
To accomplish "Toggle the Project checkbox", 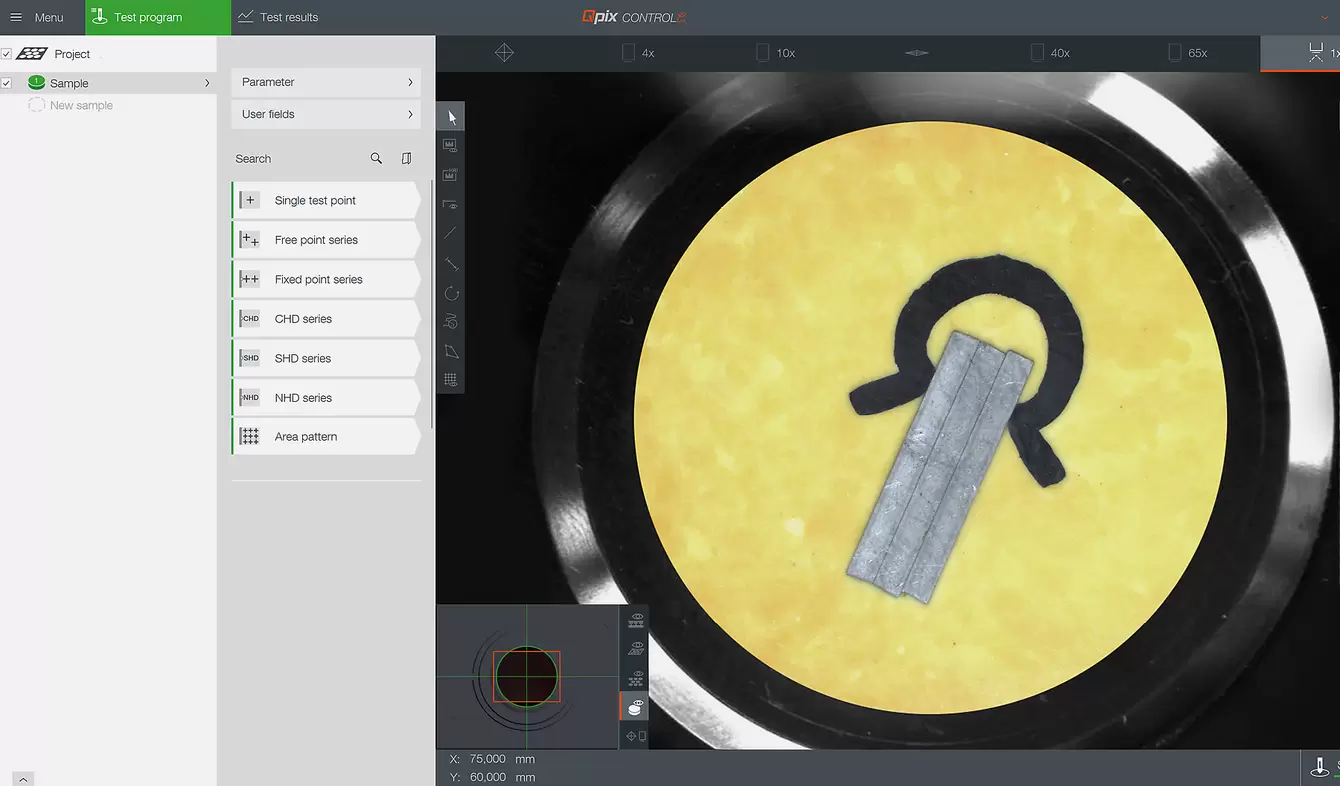I will click(x=7, y=54).
